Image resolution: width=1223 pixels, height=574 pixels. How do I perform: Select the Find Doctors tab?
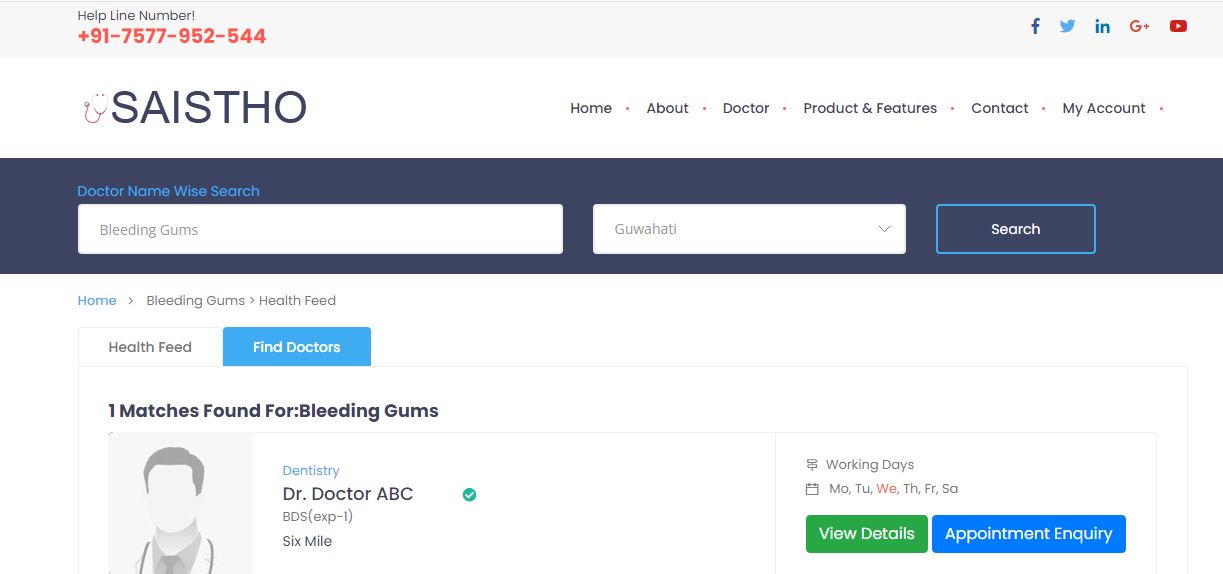[296, 347]
